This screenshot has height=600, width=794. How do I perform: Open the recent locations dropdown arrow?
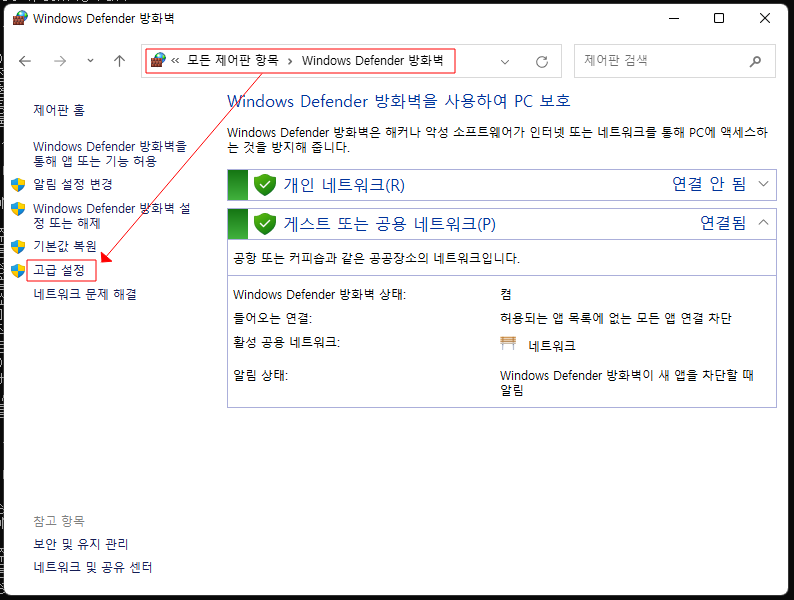click(x=90, y=61)
